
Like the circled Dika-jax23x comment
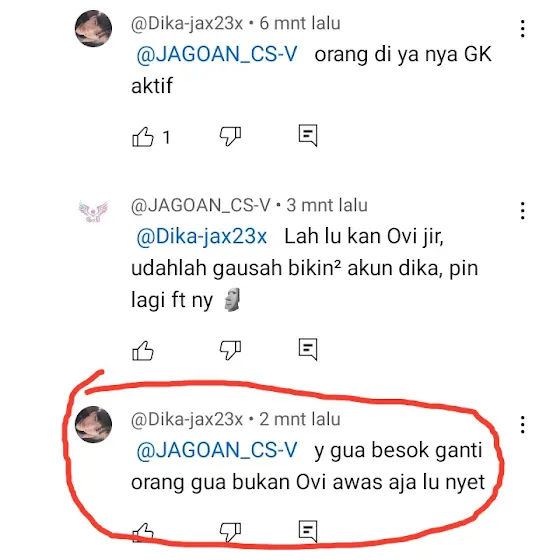(x=143, y=532)
